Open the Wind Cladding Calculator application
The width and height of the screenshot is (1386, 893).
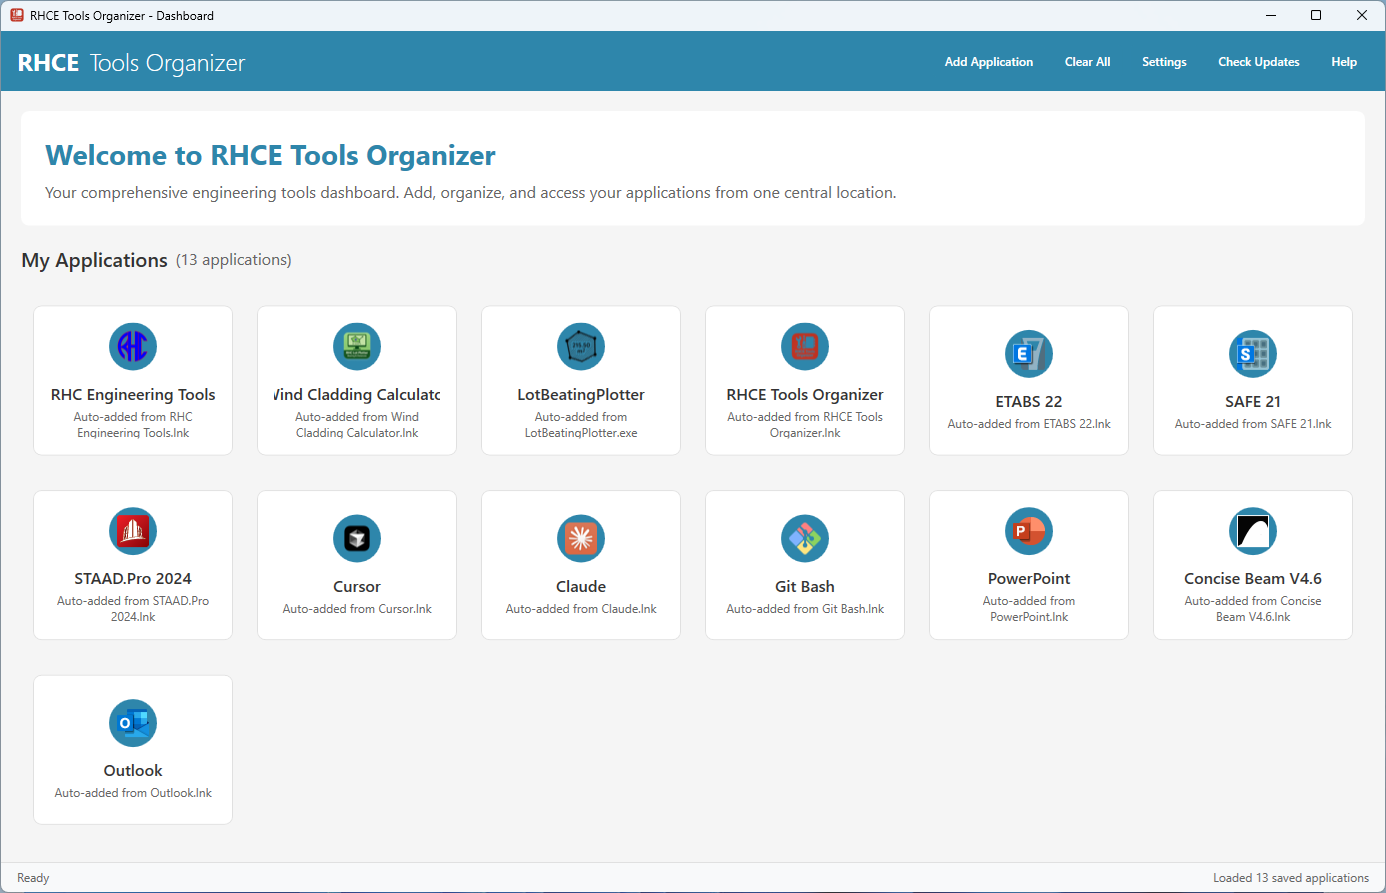pos(356,380)
